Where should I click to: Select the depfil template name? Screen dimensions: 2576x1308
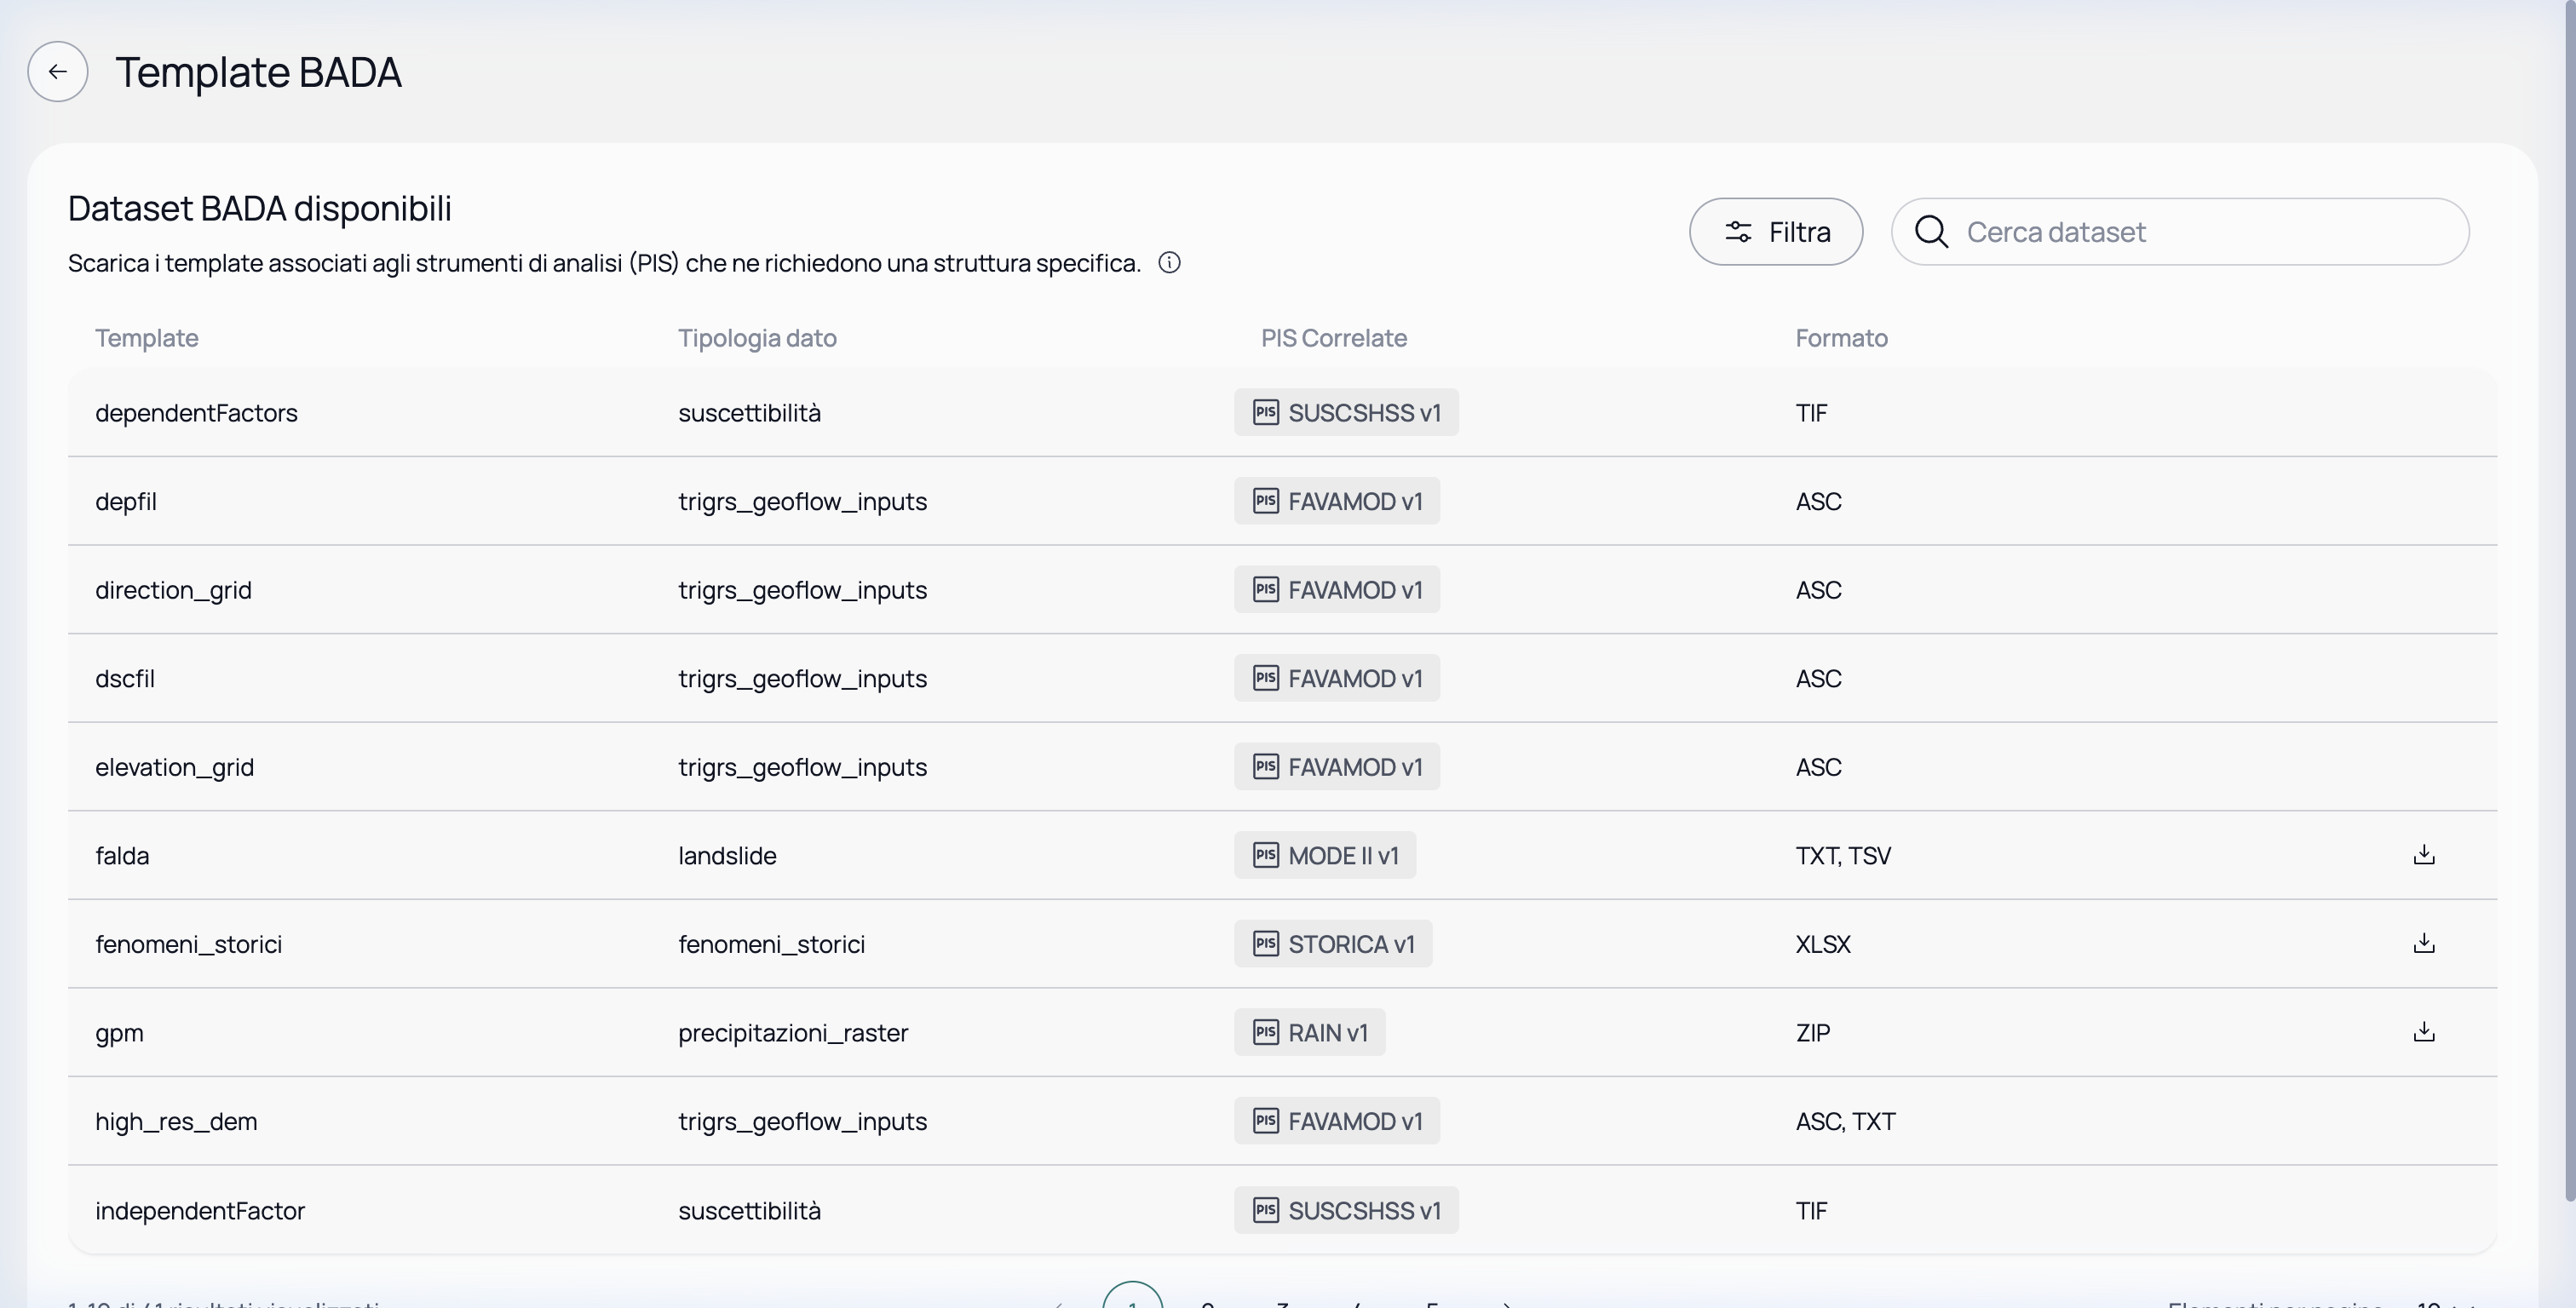click(x=126, y=501)
